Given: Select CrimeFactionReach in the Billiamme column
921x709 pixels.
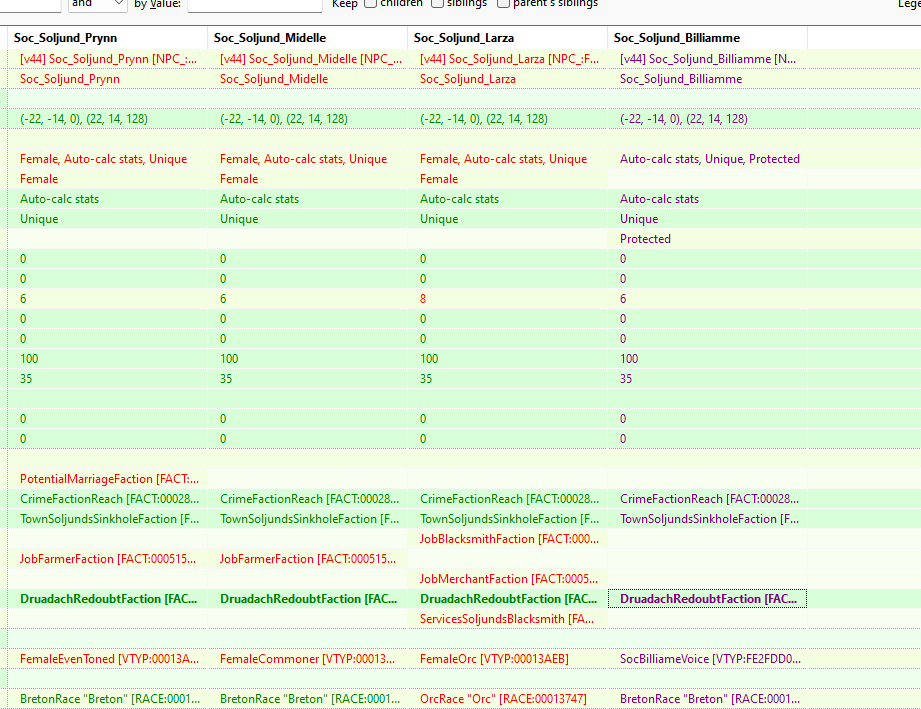Looking at the screenshot, I should (x=707, y=499).
